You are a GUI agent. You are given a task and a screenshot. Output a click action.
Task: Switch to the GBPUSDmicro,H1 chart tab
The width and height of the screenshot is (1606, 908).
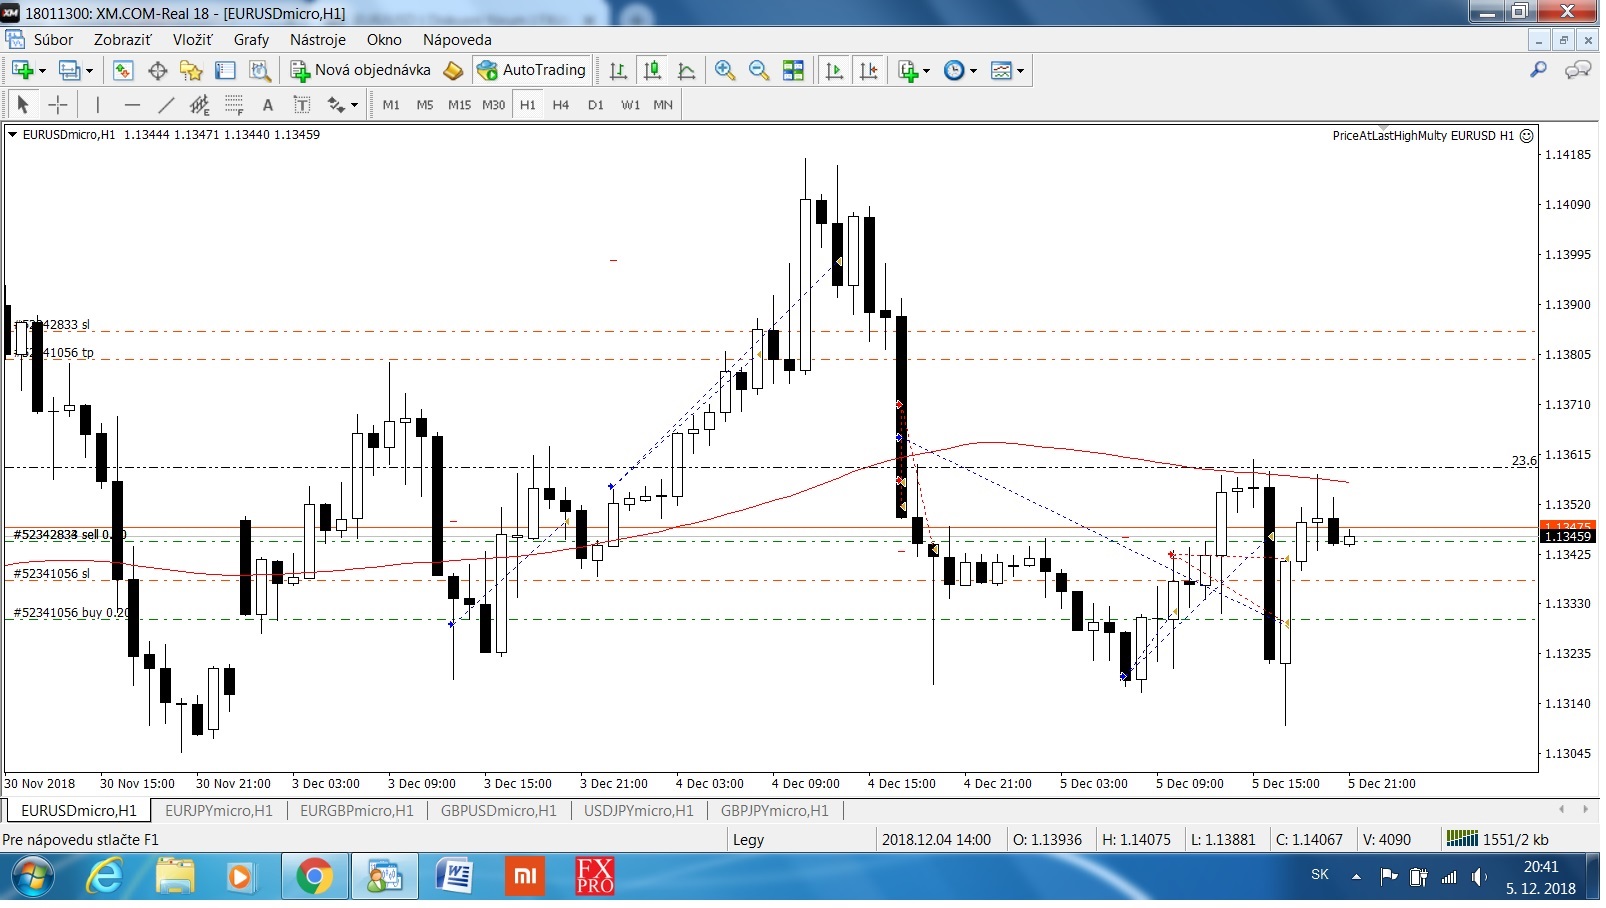click(x=498, y=810)
